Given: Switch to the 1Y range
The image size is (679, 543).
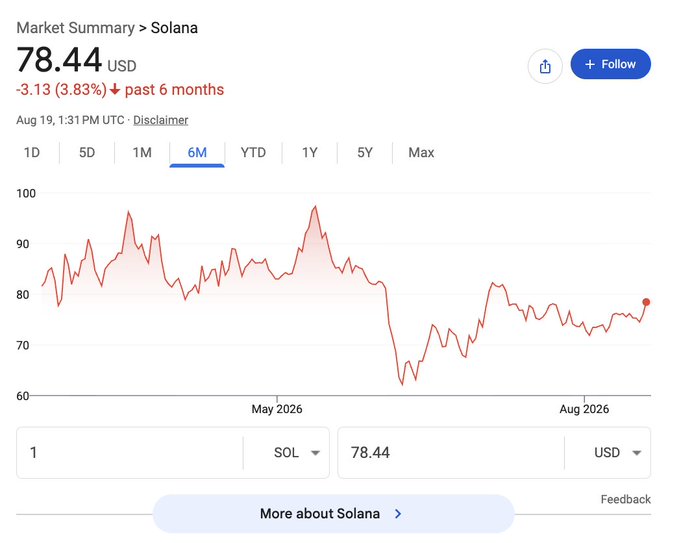Looking at the screenshot, I should 310,152.
